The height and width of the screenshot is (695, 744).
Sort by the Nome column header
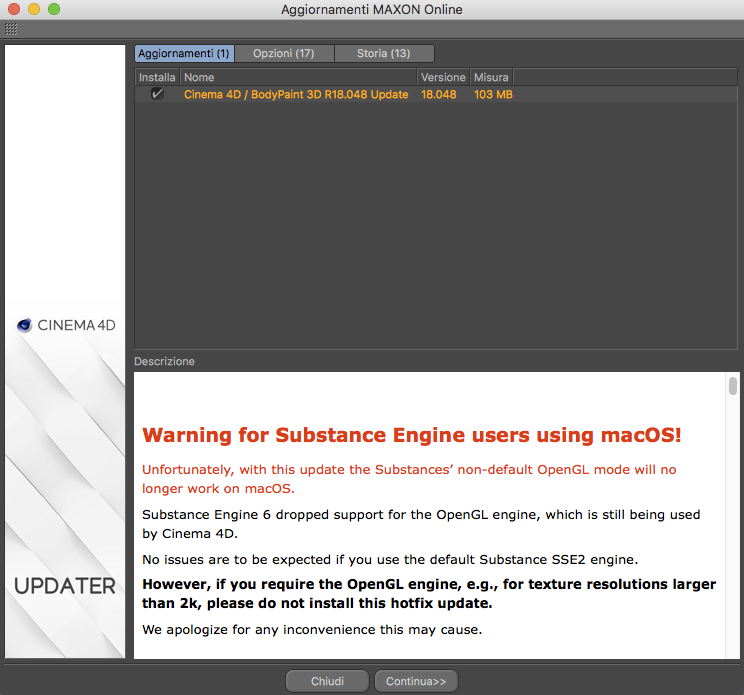[x=298, y=77]
